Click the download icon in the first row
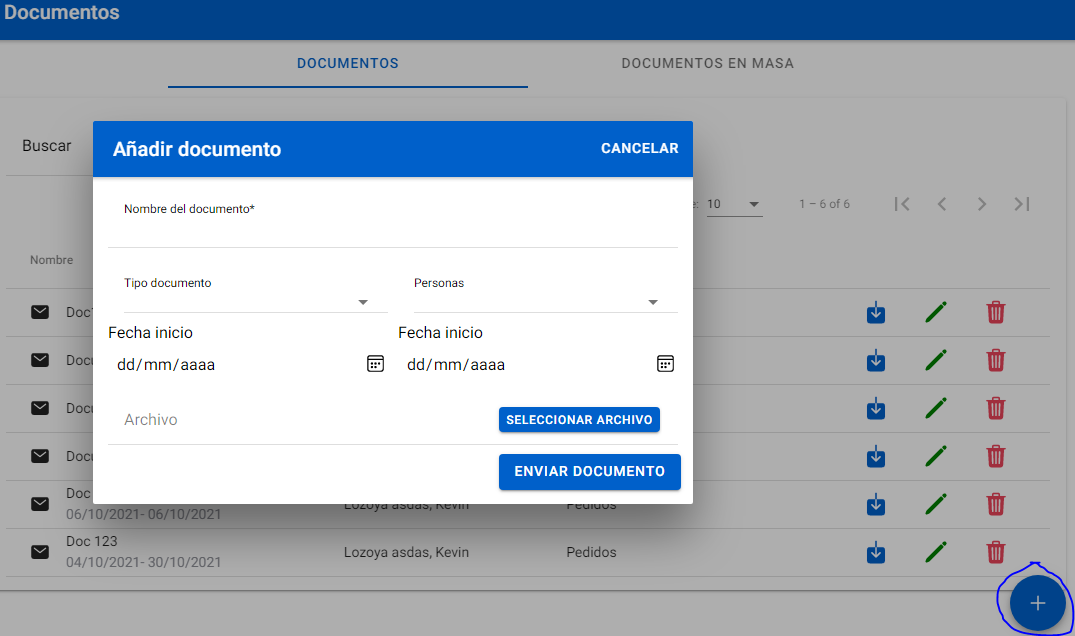The width and height of the screenshot is (1075, 636). (876, 313)
